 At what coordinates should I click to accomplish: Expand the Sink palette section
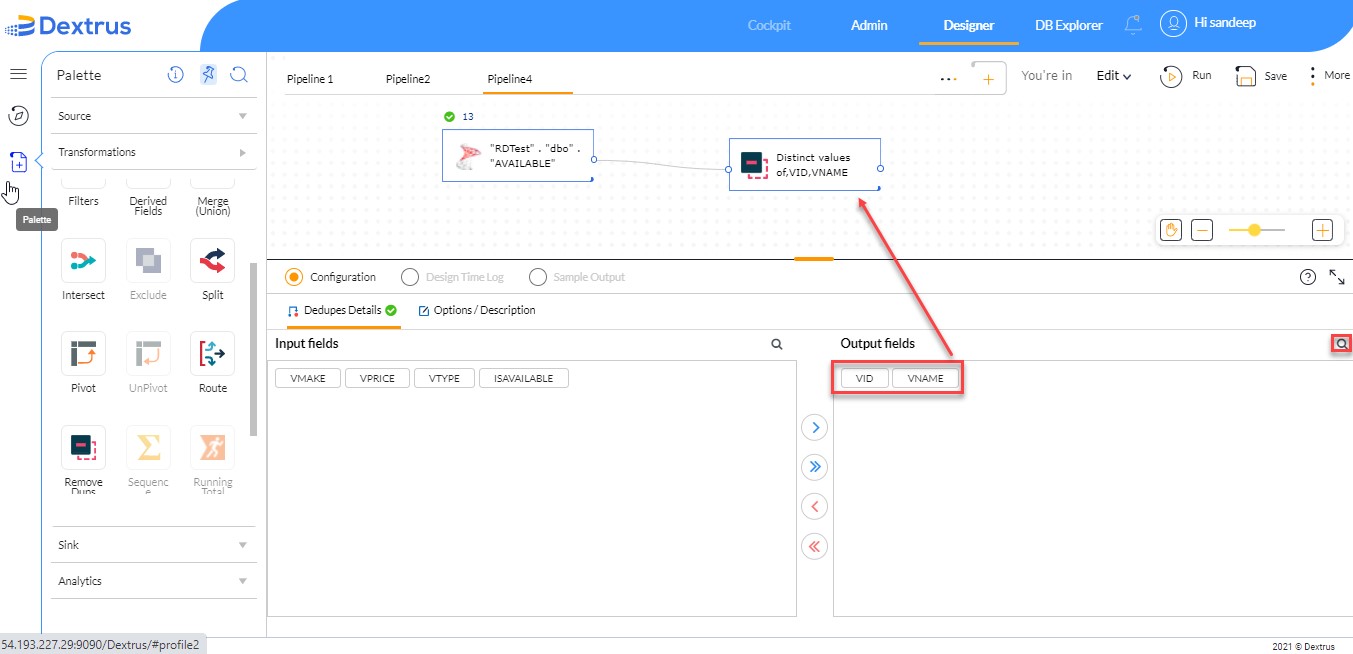pos(154,545)
